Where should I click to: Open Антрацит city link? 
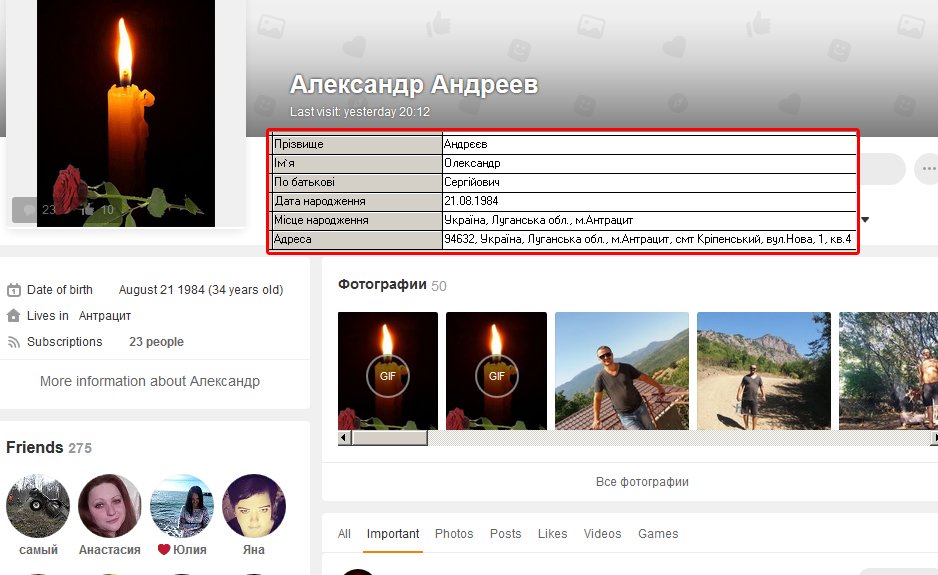click(x=105, y=315)
